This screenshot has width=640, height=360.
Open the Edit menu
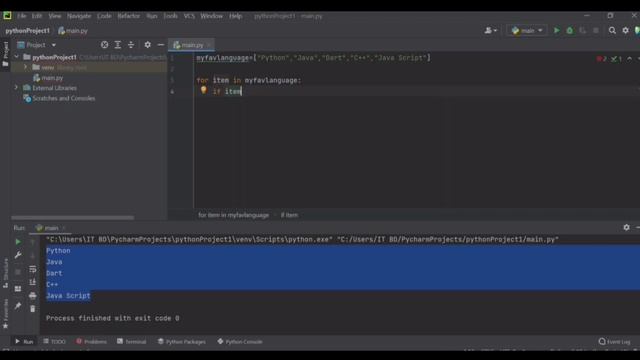point(37,16)
